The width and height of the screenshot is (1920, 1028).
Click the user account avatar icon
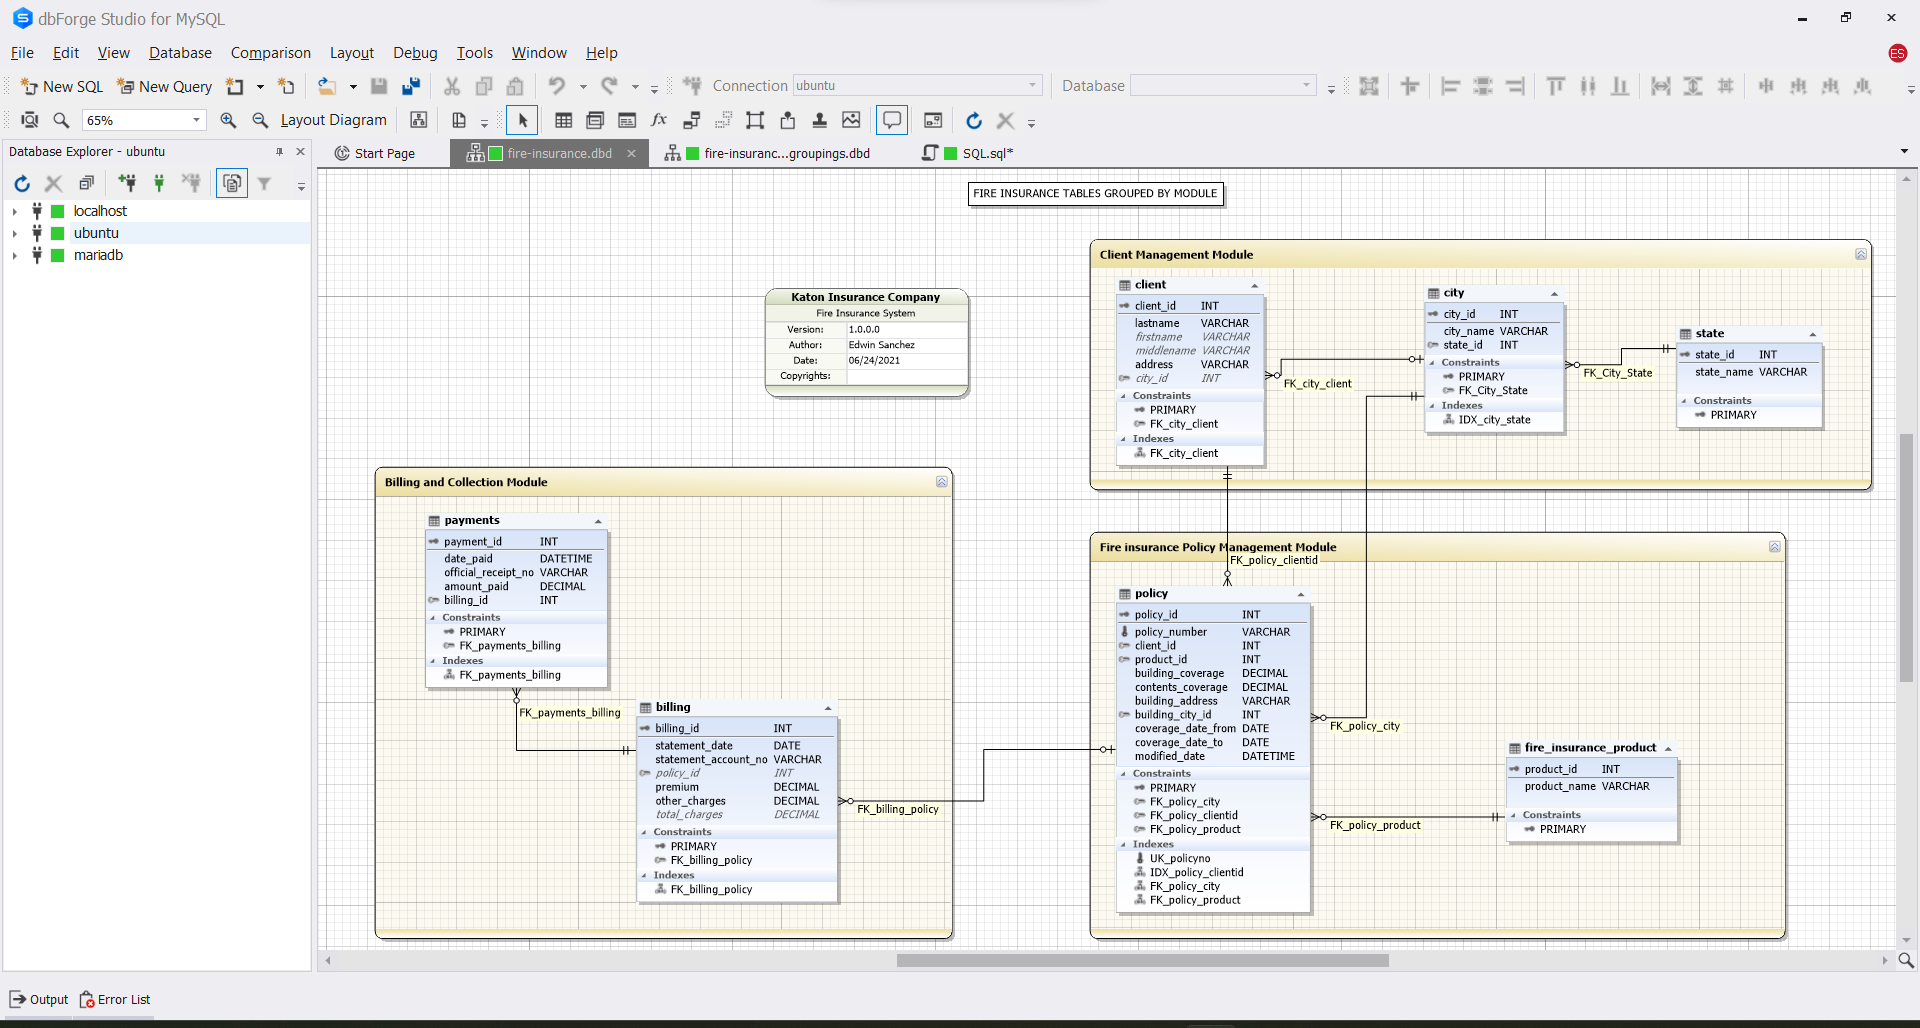(1897, 53)
